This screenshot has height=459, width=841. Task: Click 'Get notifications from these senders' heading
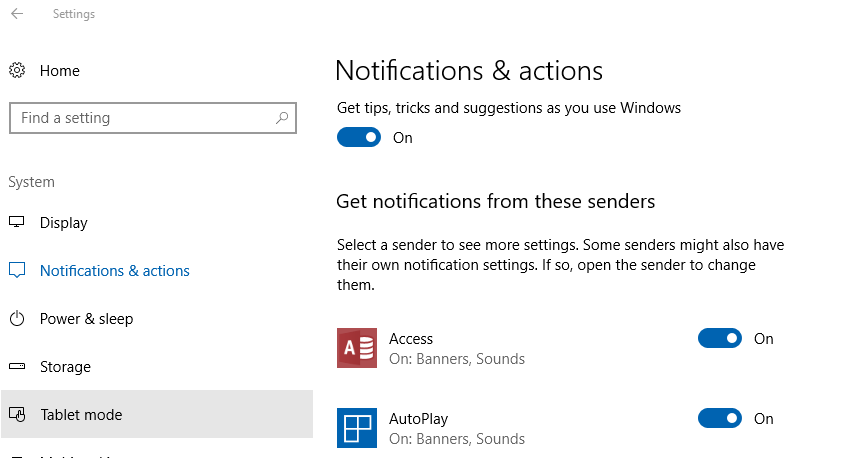[x=496, y=201]
